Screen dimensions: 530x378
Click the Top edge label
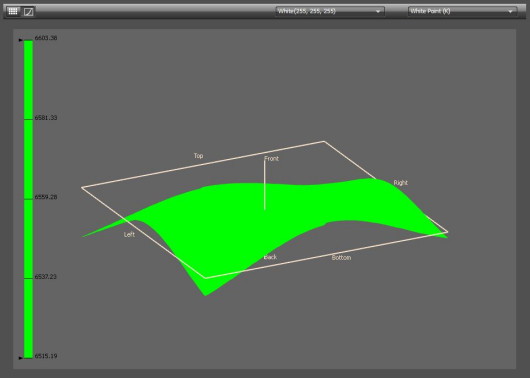pyautogui.click(x=198, y=156)
